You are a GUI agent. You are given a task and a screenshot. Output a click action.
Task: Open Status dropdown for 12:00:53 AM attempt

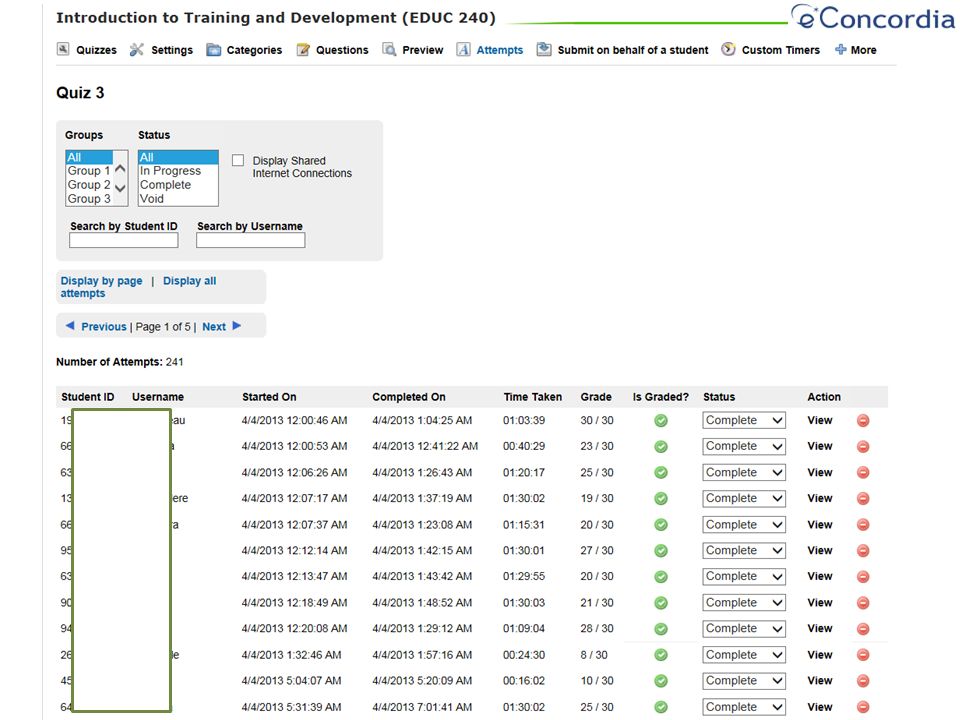(x=744, y=446)
